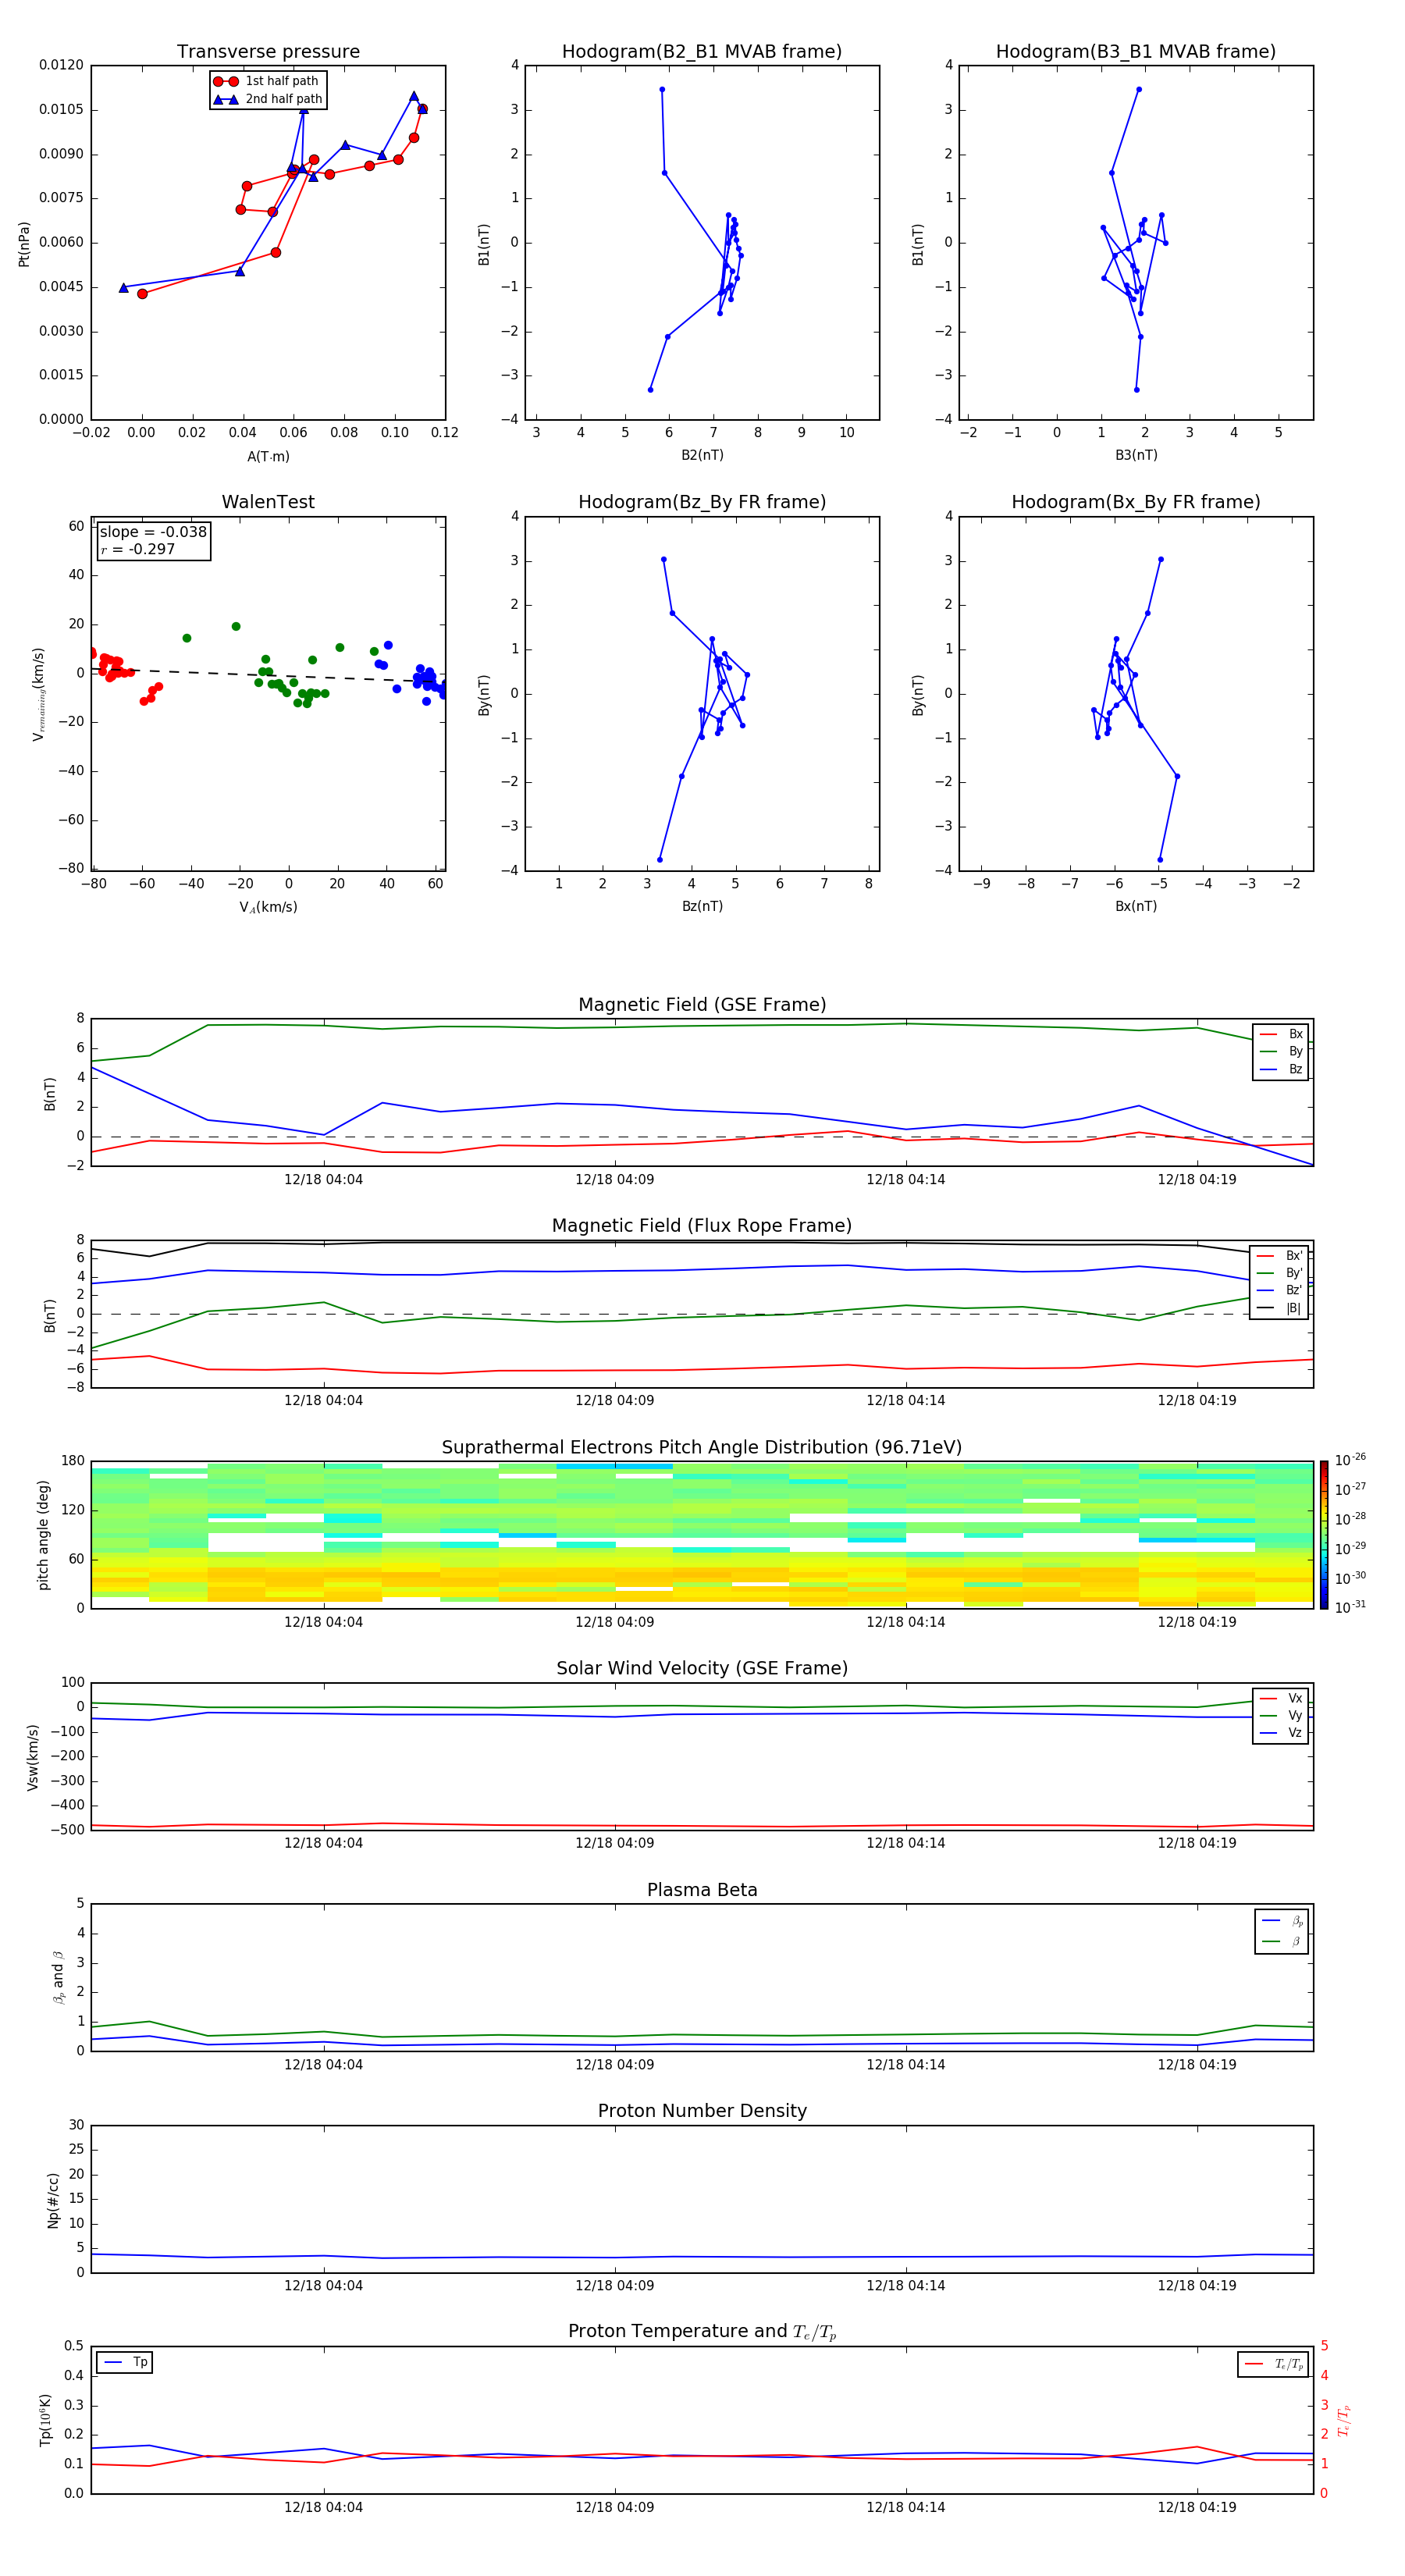Viewport: 1405px width, 2576px height.
Task: Click the "Np(#/cc)" axis label
Action: (x=53, y=2199)
